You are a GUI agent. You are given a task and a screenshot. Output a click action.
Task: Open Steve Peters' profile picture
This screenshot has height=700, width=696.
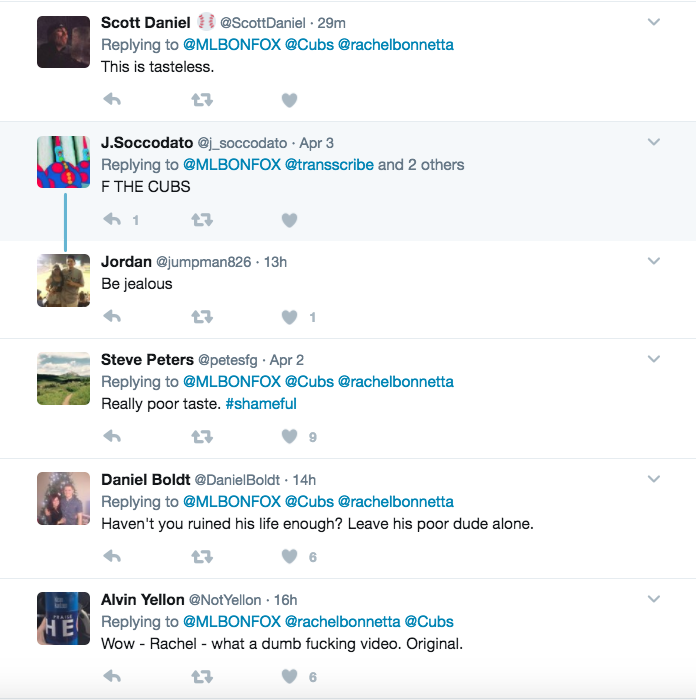[x=63, y=378]
